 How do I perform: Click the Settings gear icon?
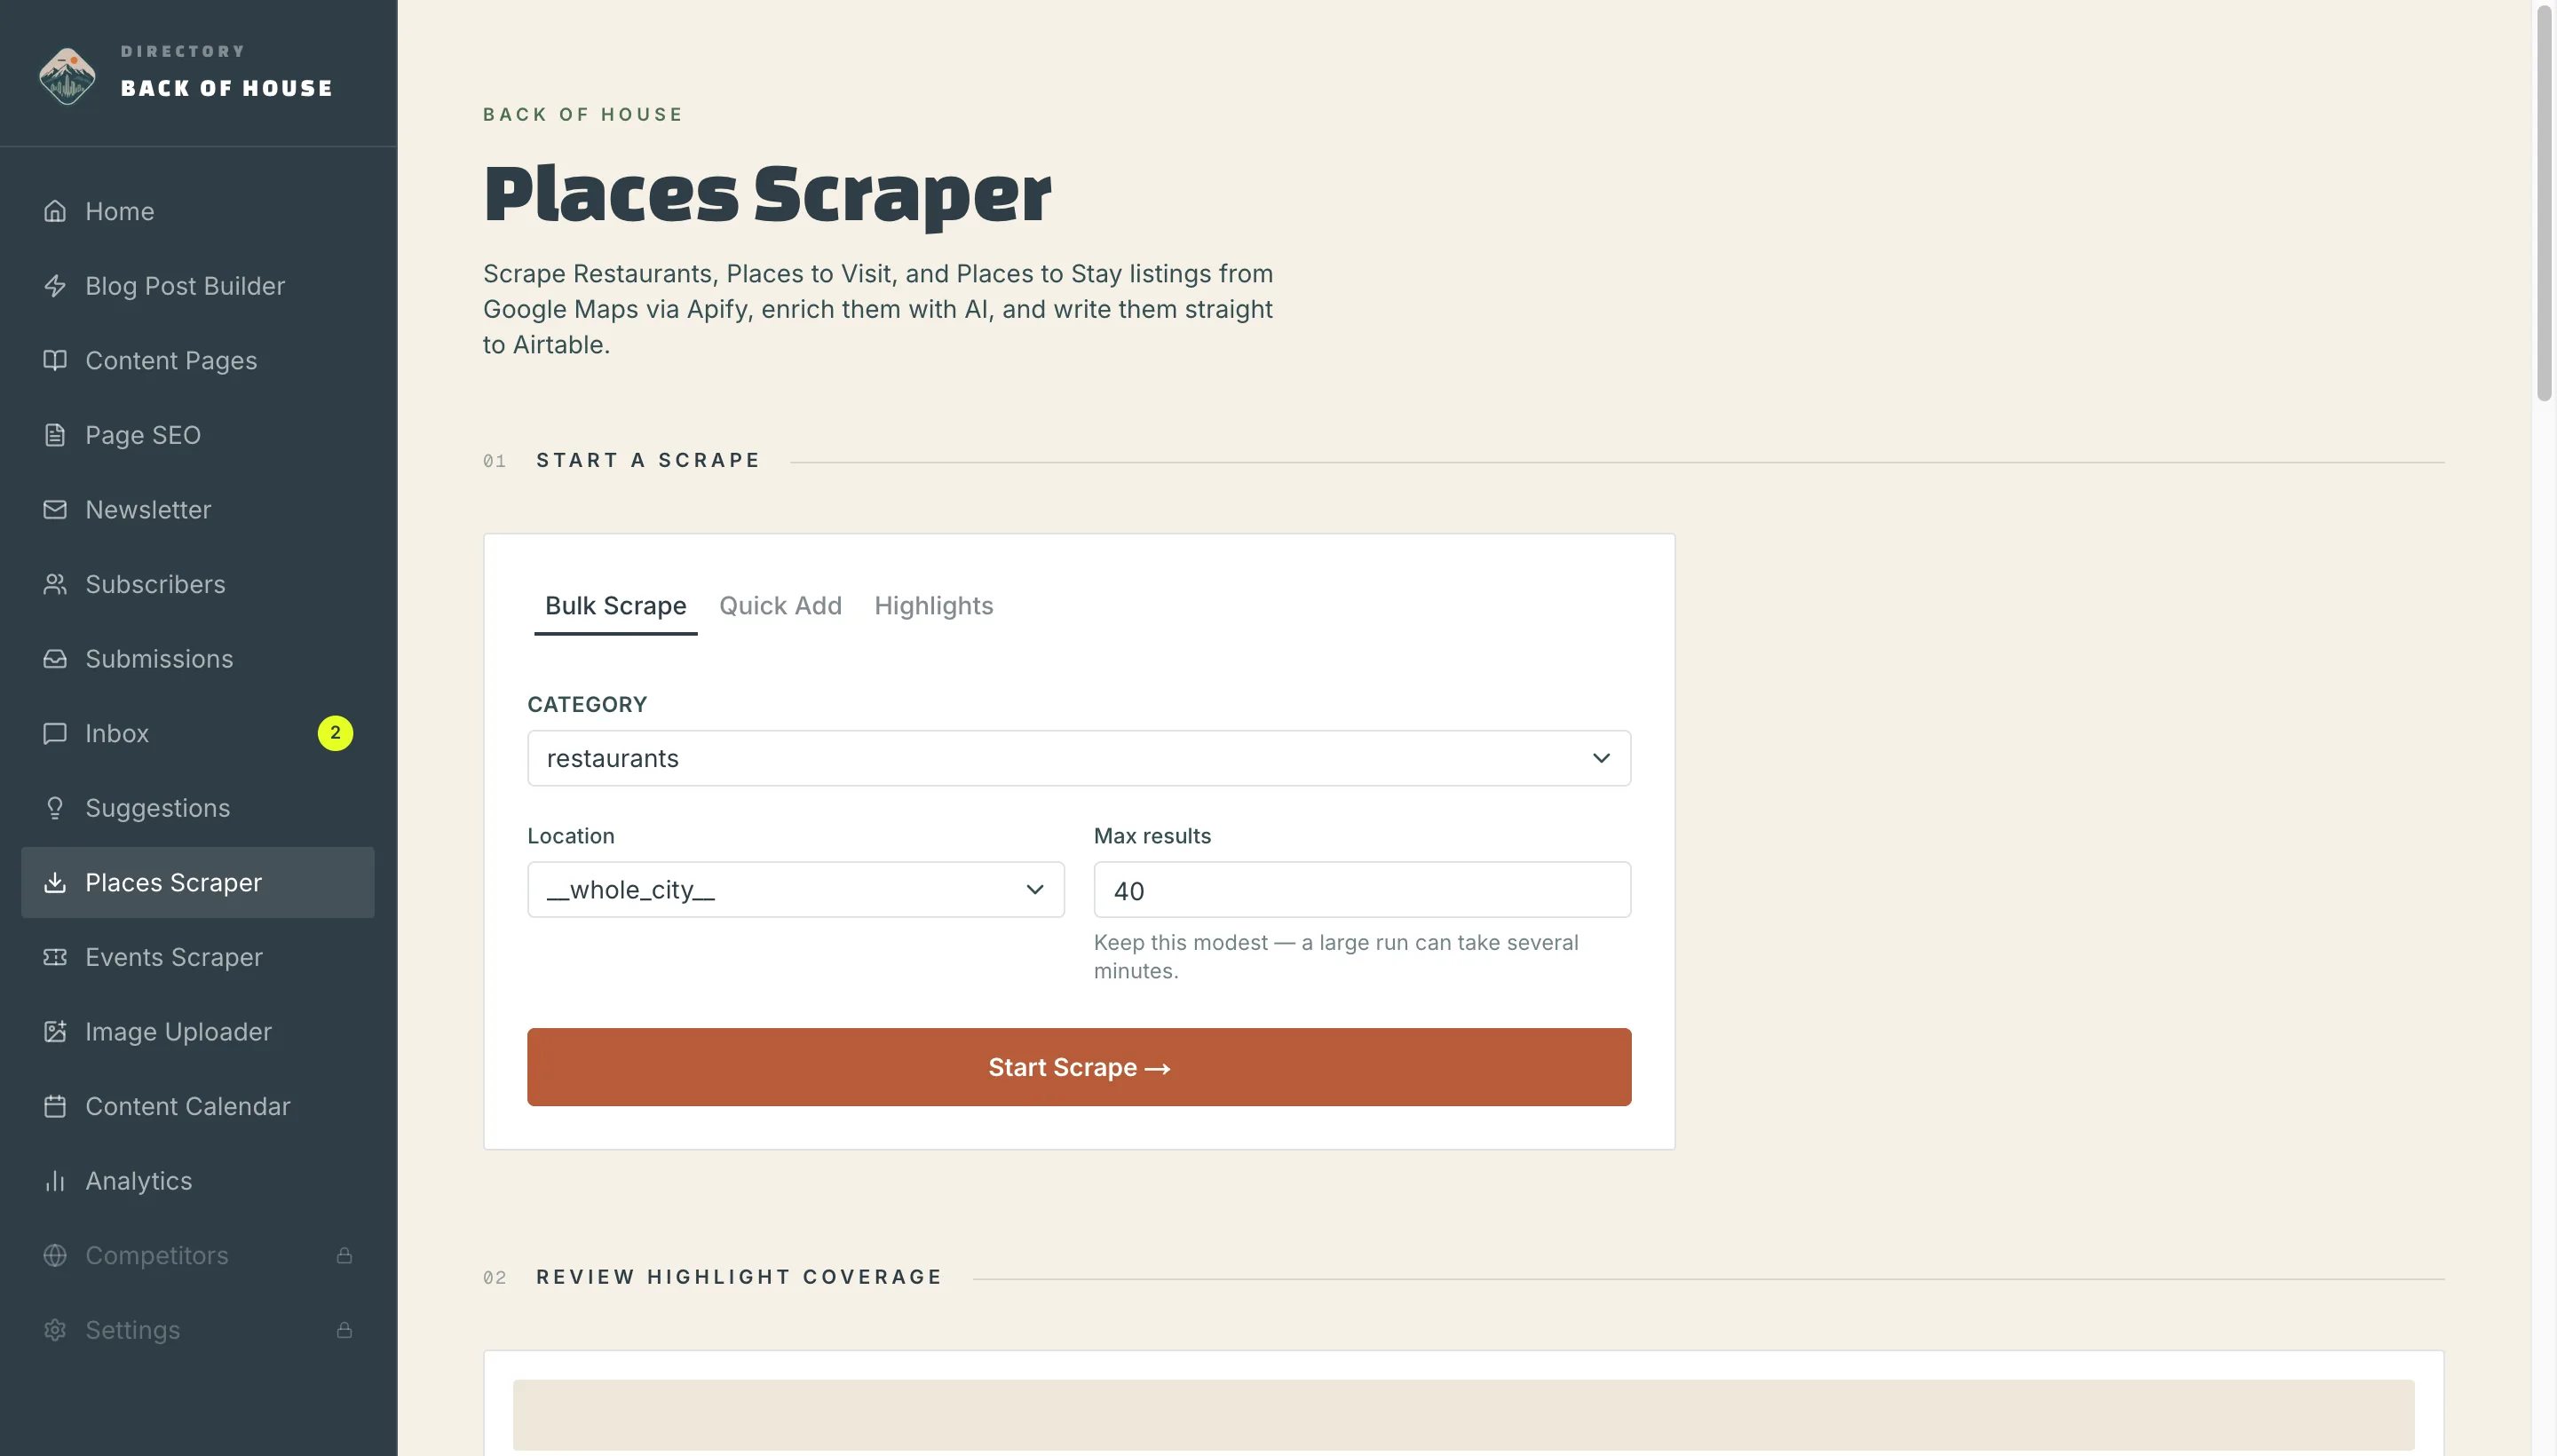tap(55, 1330)
